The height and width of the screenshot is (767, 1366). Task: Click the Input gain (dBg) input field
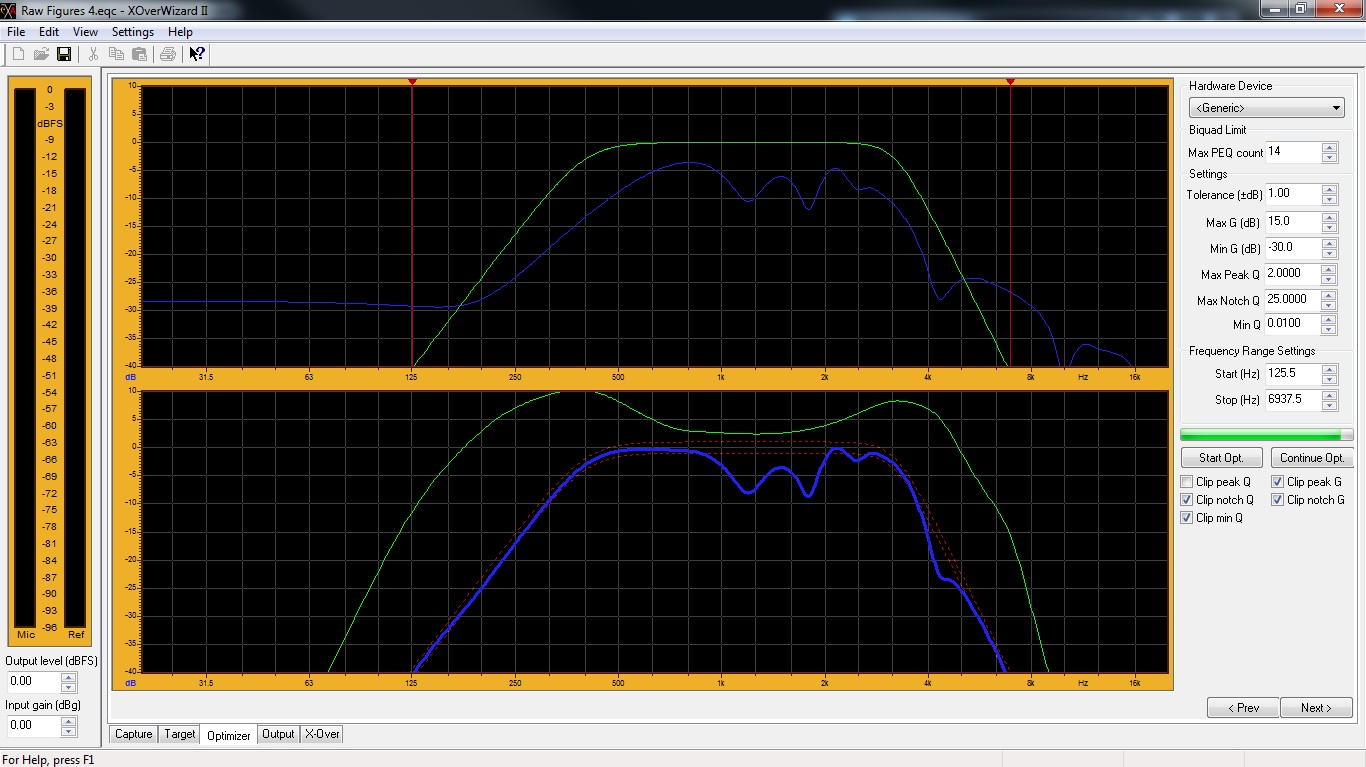(x=33, y=725)
